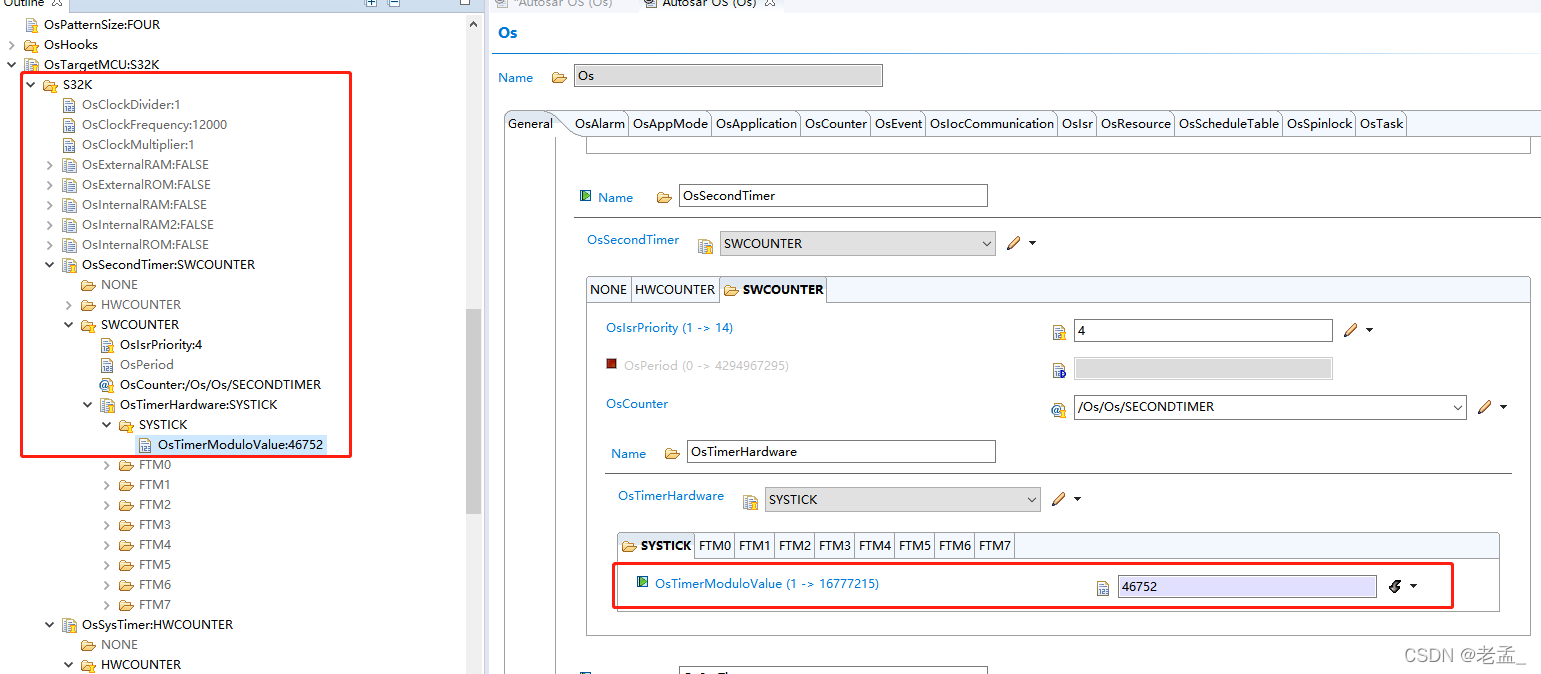The image size is (1541, 674).
Task: Collapse OsSecondTimer:SWCOUNTER node
Action: (50, 265)
